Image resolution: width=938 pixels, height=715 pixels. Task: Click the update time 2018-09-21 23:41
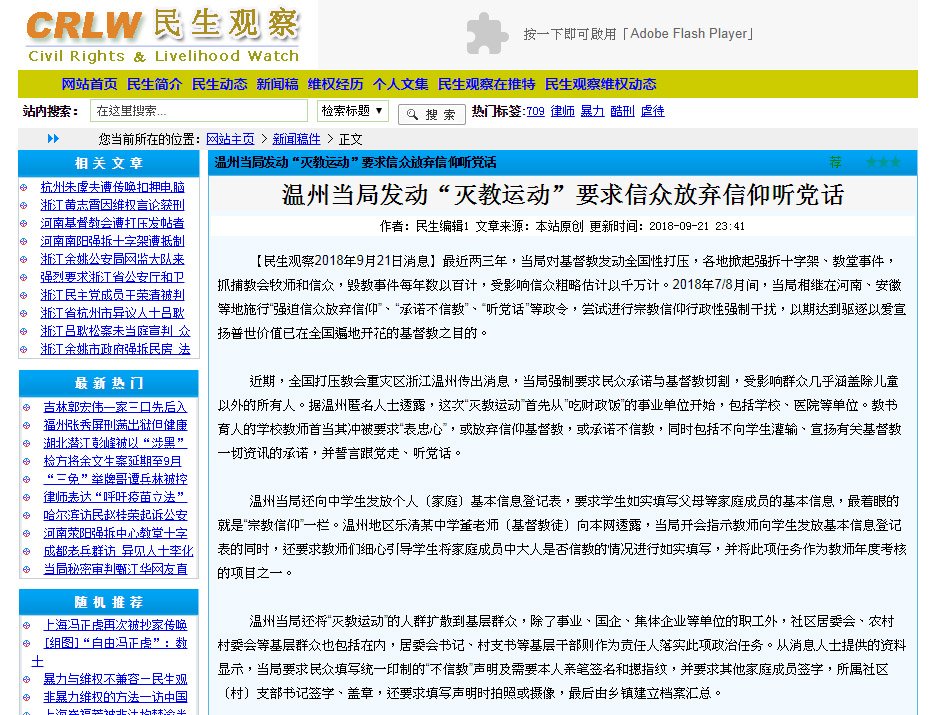tap(697, 226)
